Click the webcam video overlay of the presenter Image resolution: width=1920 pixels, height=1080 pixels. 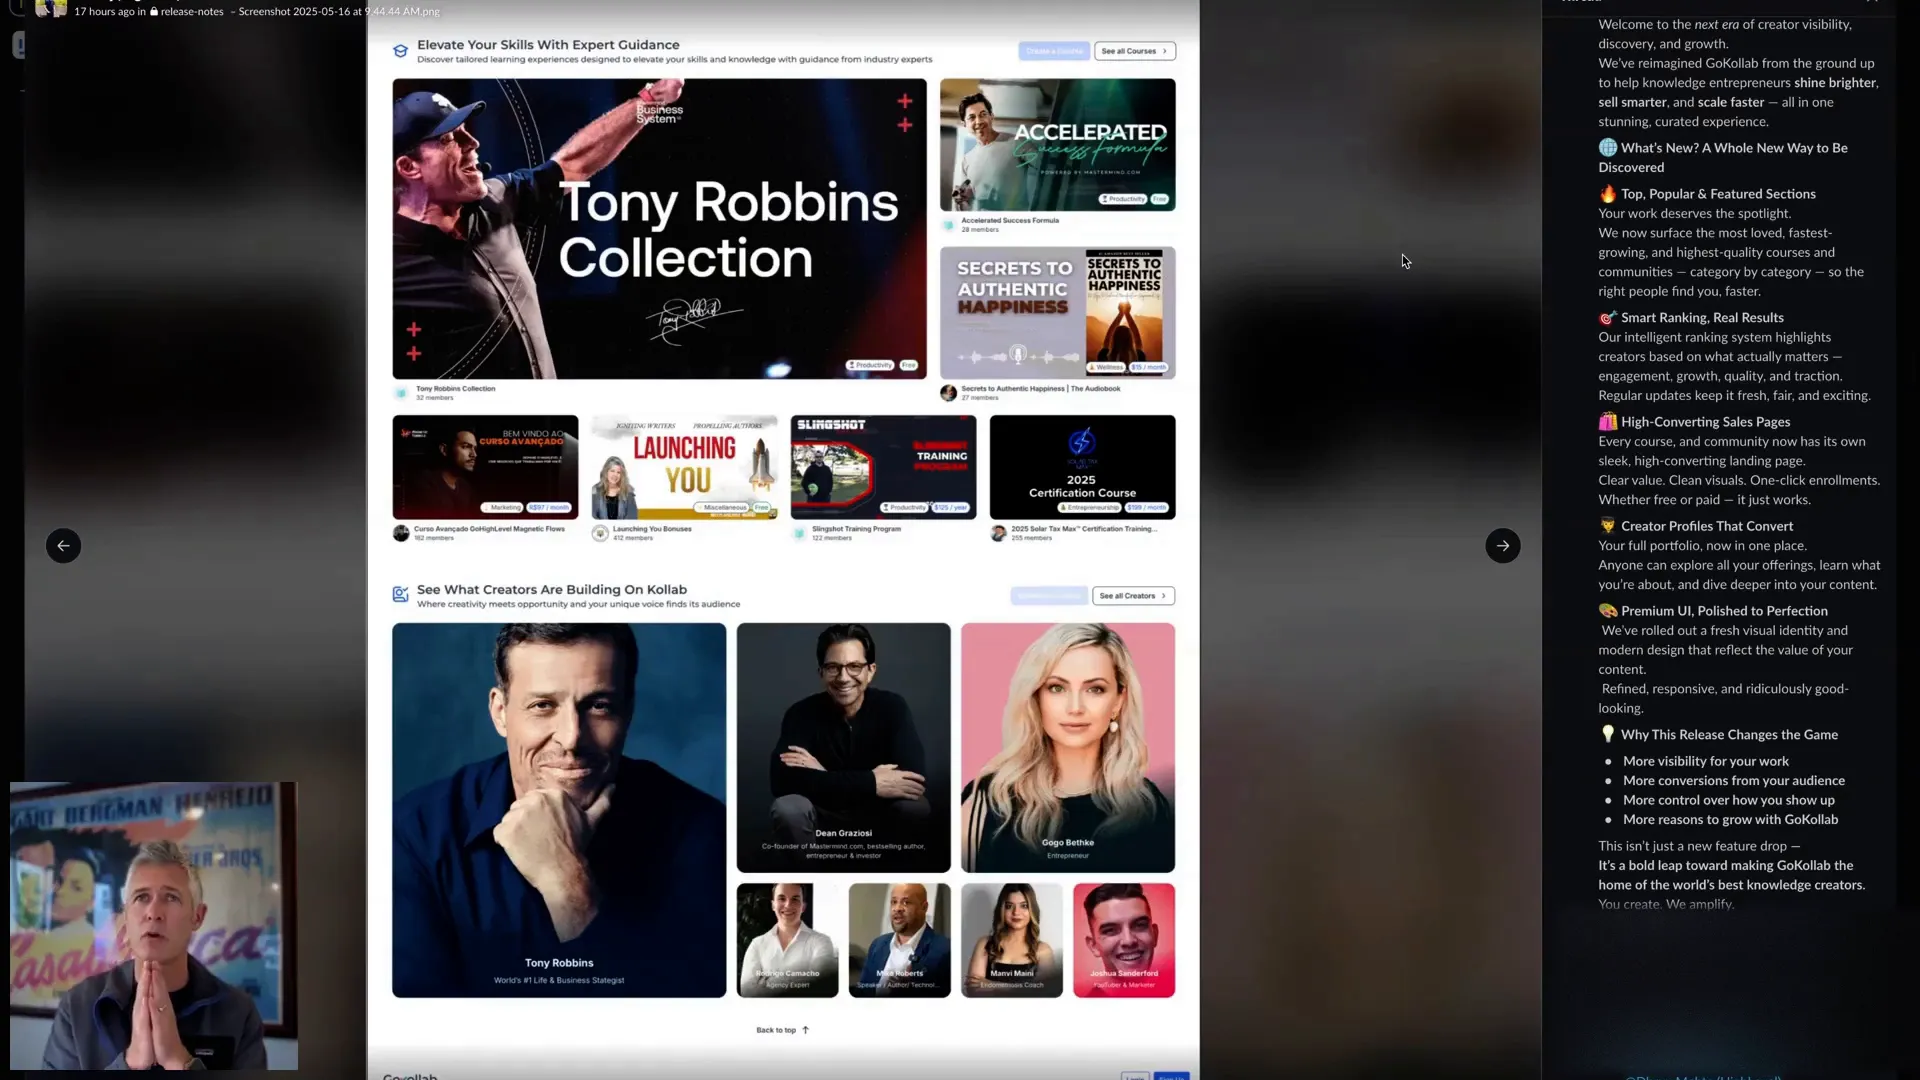coord(154,926)
